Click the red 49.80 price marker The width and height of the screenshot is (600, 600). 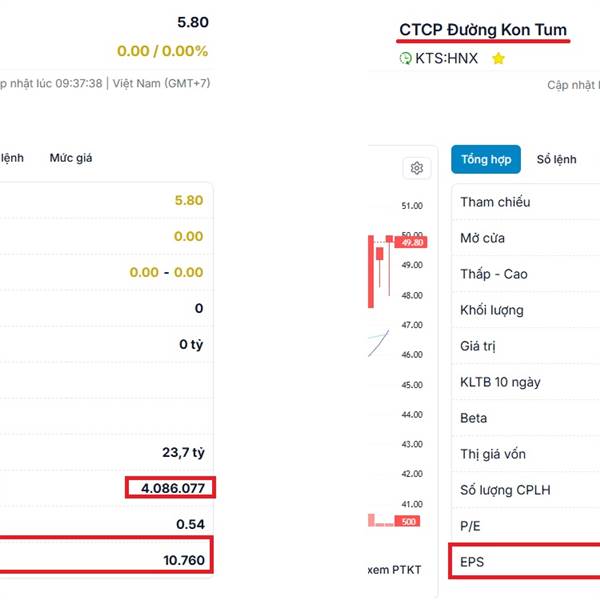(411, 243)
